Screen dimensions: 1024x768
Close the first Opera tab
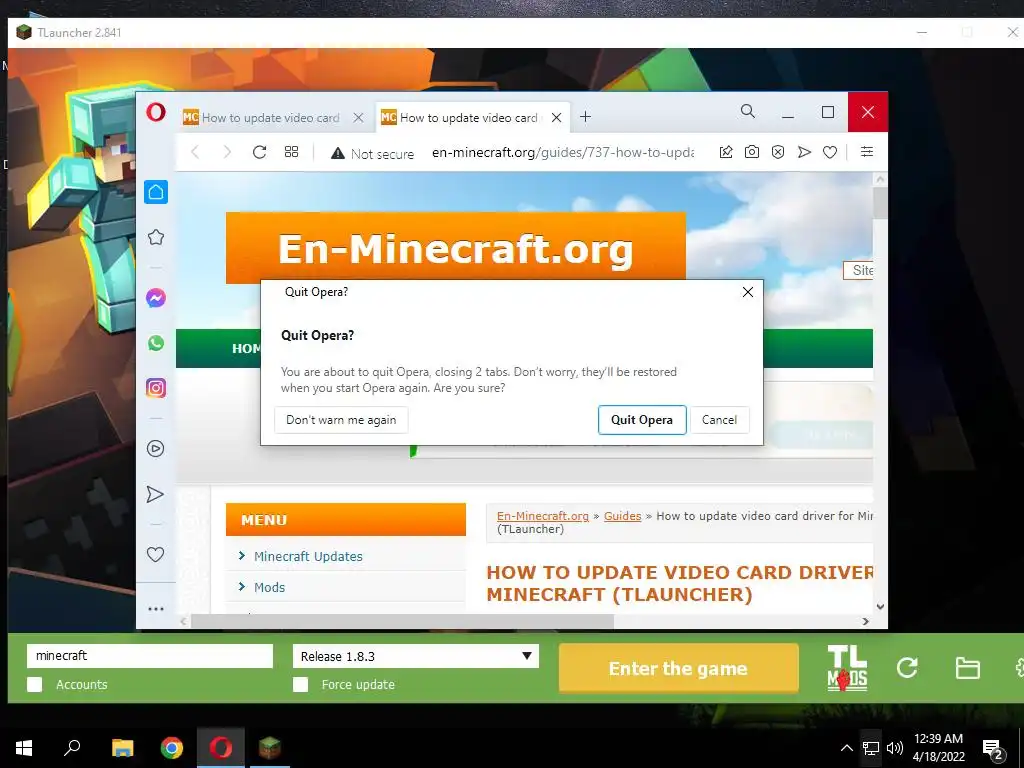[358, 118]
